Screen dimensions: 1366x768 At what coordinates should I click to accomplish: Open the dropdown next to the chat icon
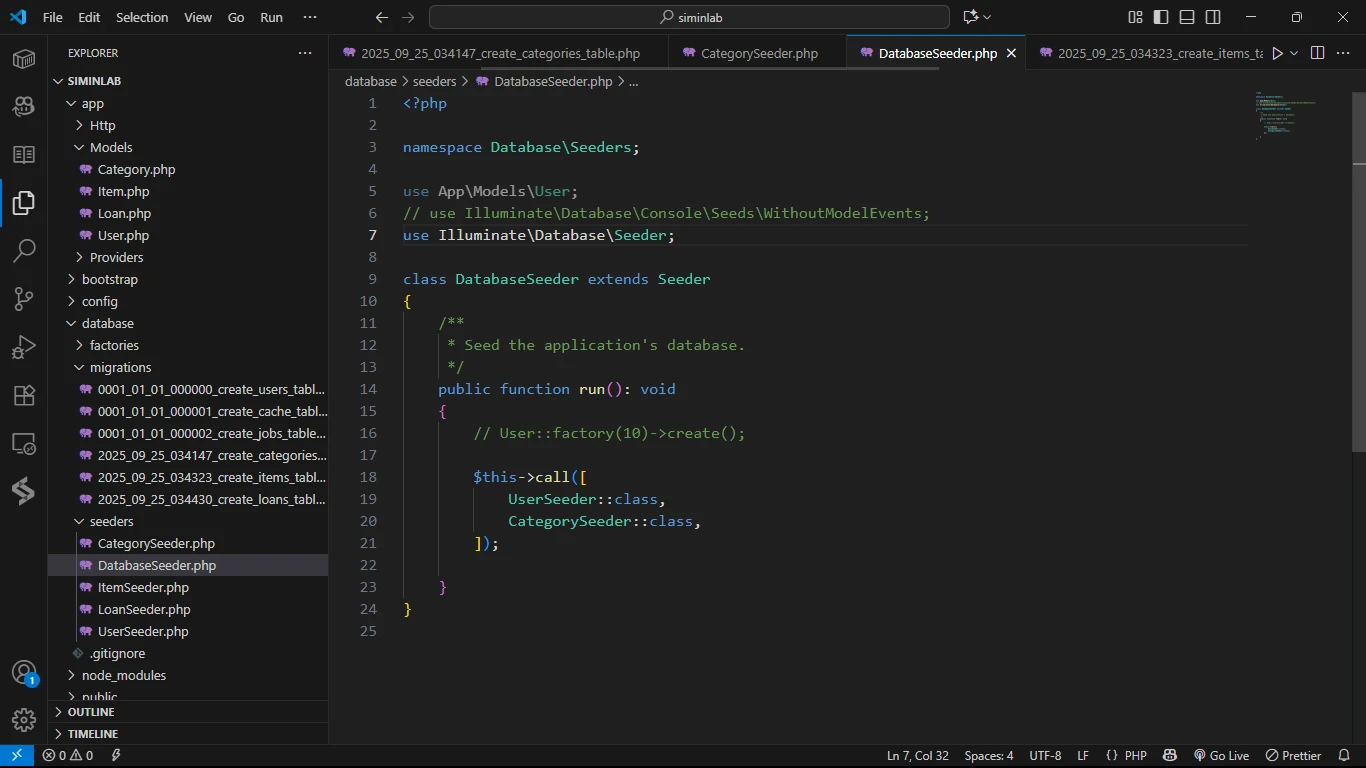point(987,17)
